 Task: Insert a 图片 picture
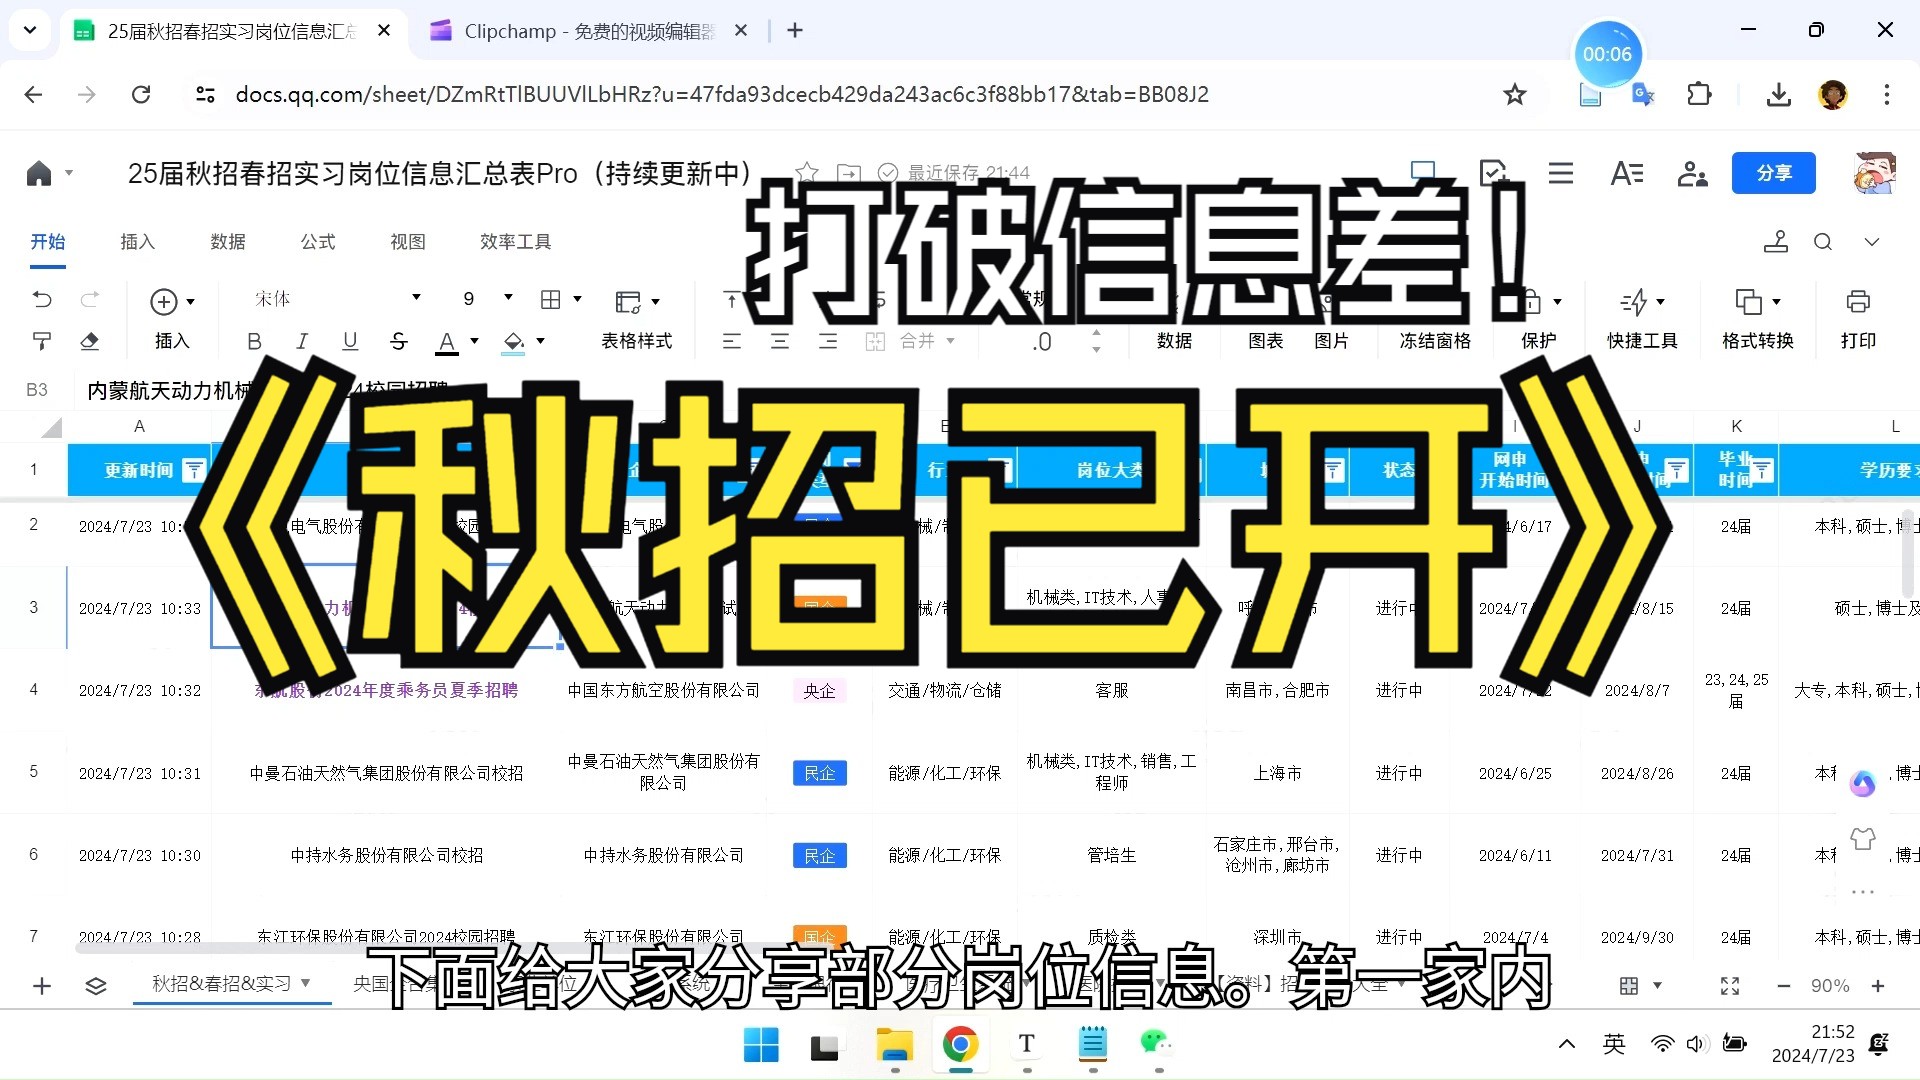pos(1331,341)
